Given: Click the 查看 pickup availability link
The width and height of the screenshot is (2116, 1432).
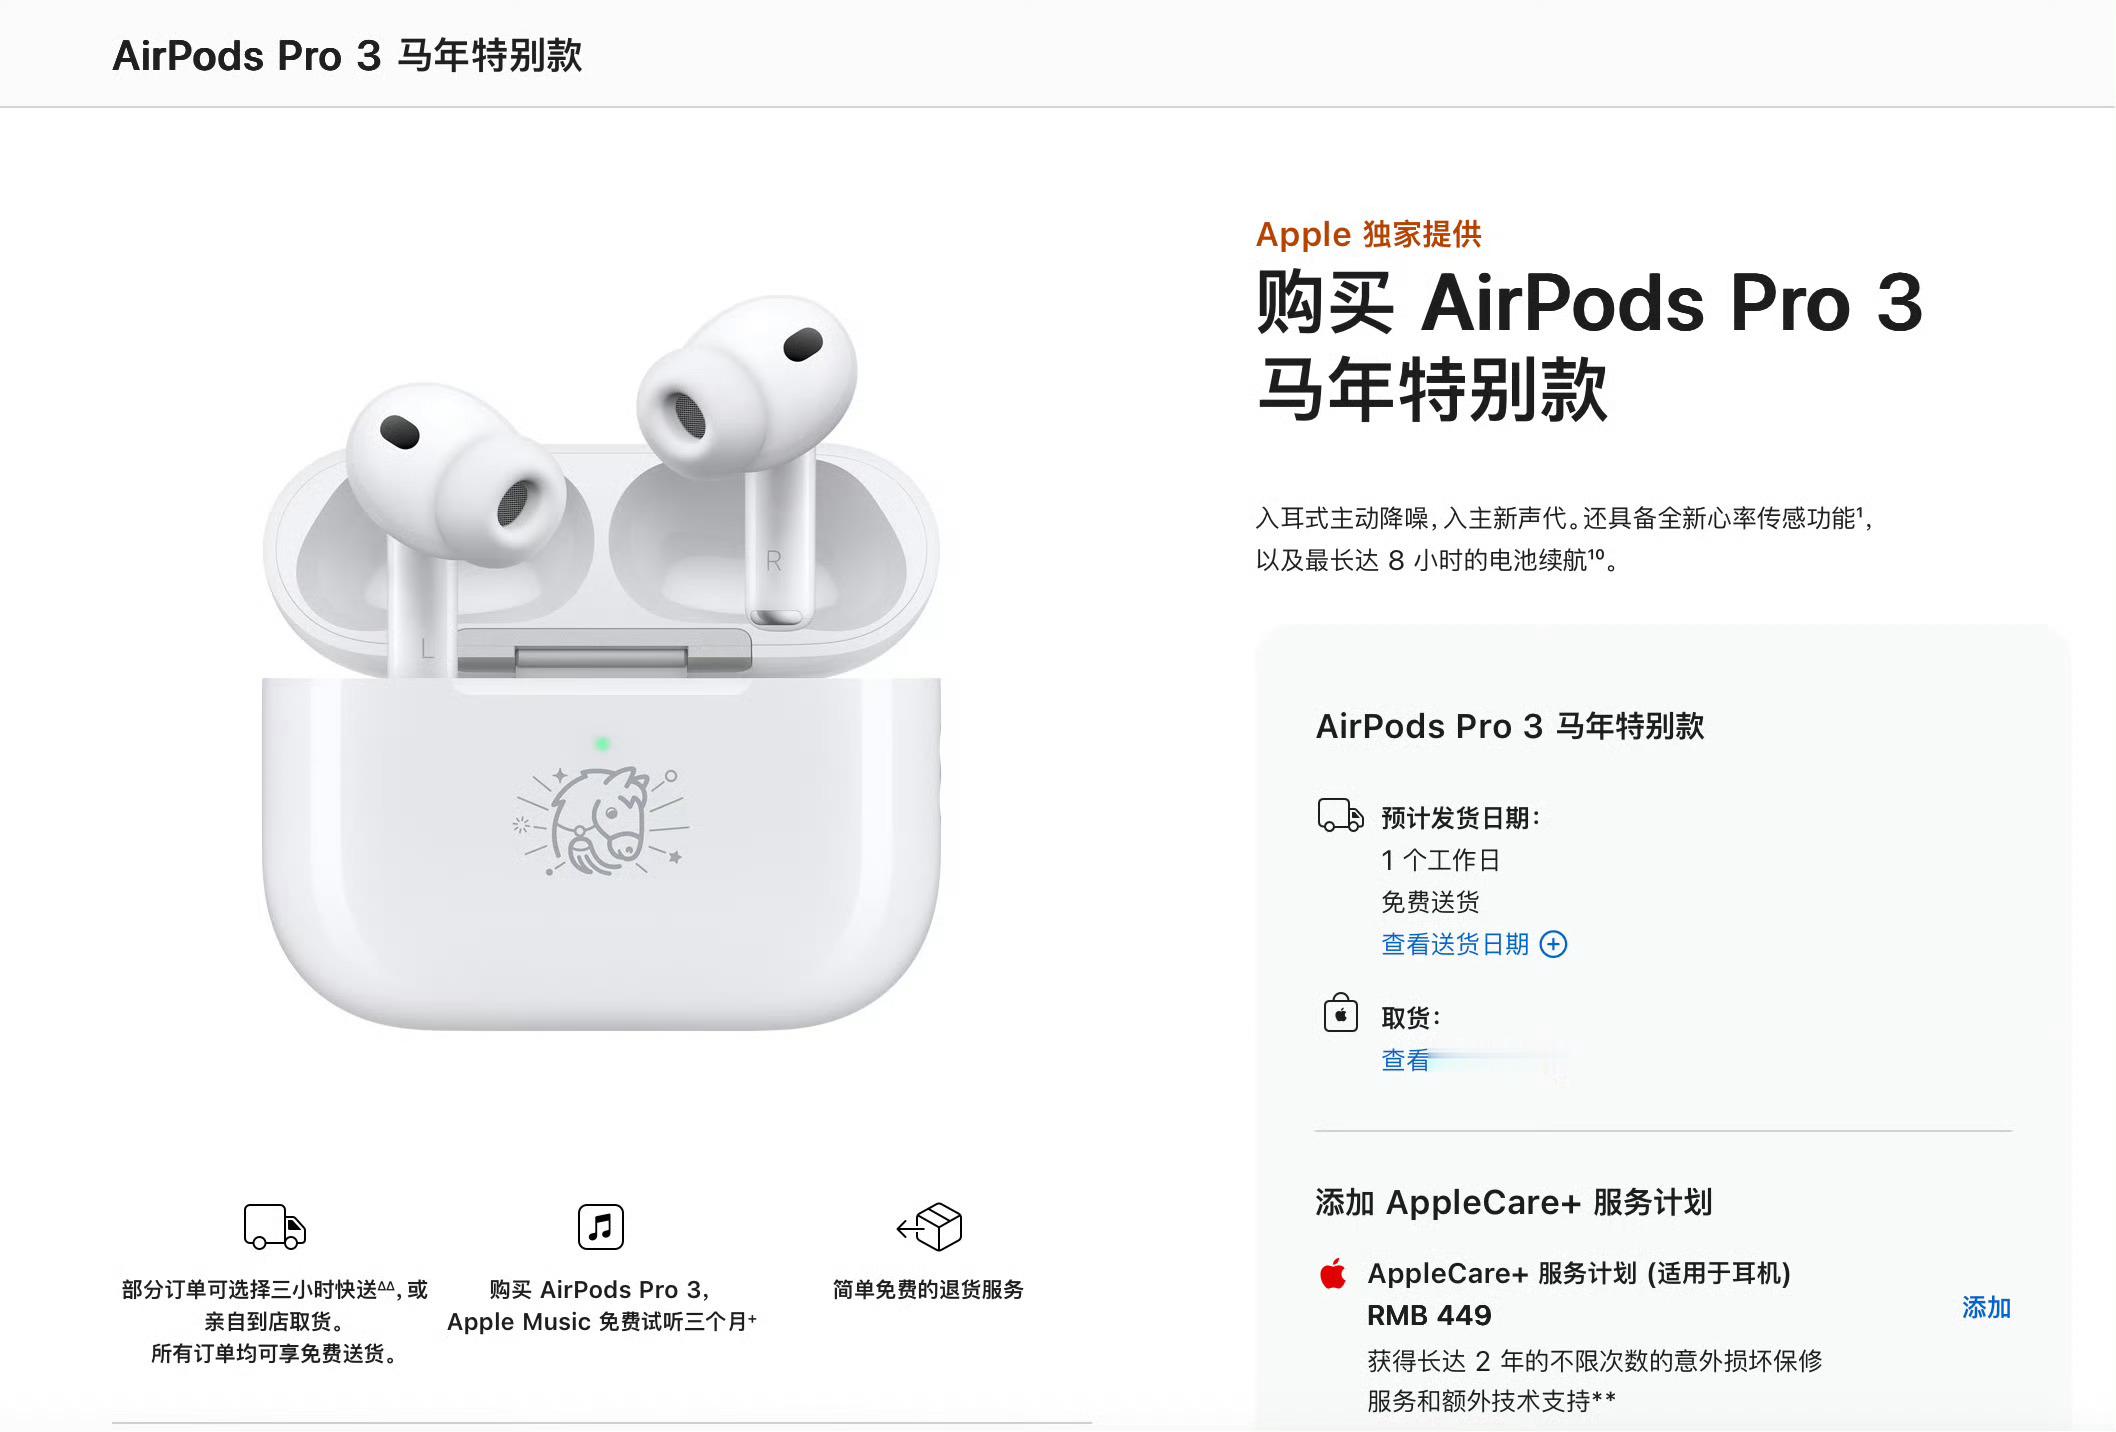Looking at the screenshot, I should pos(1405,1060).
